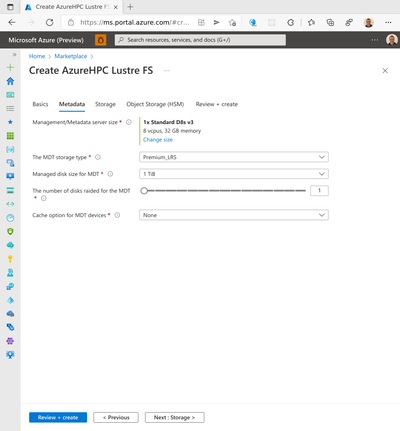Open the Virtual networks angle brackets icon

(x=10, y=204)
